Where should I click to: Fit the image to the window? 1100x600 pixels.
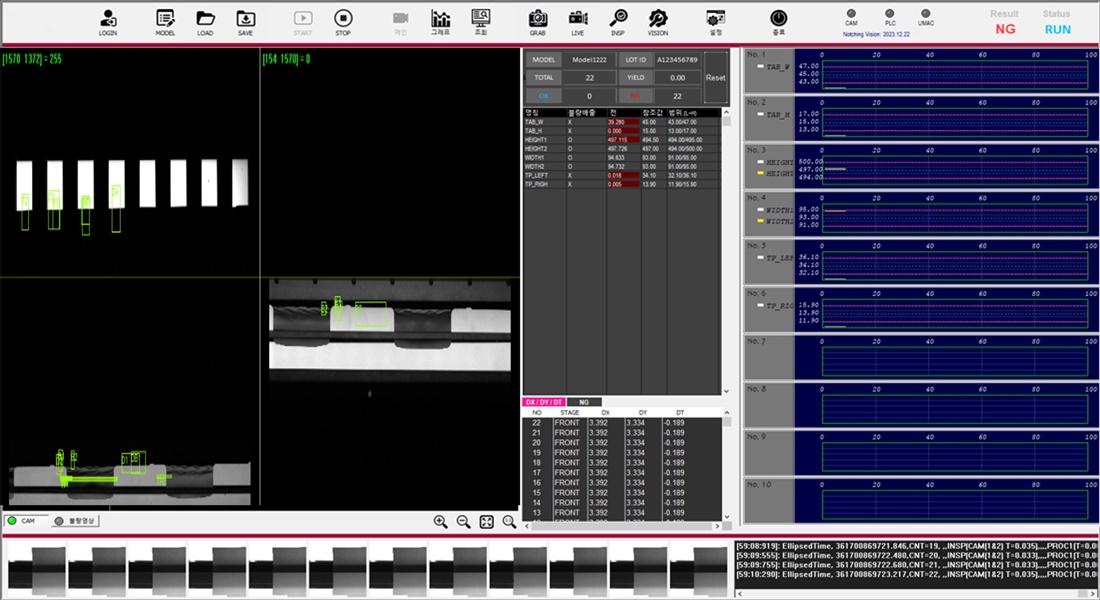click(x=486, y=521)
